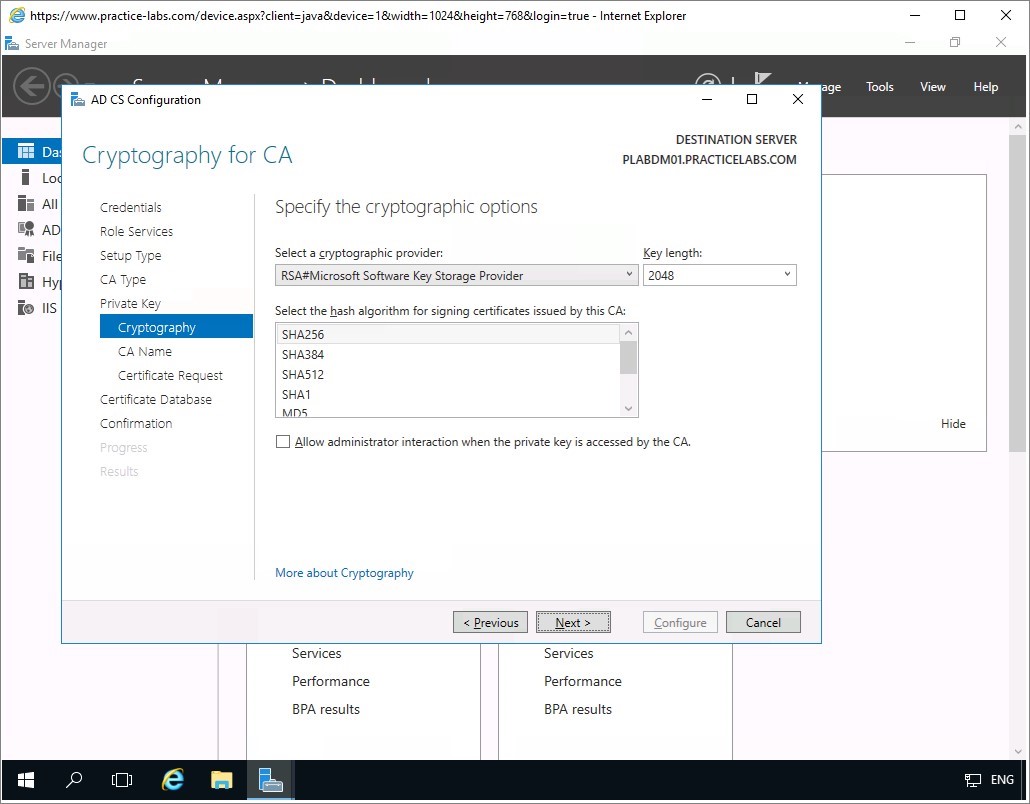Open File services sidebar icon
Viewport: 1030px width, 804px height.
coord(26,255)
